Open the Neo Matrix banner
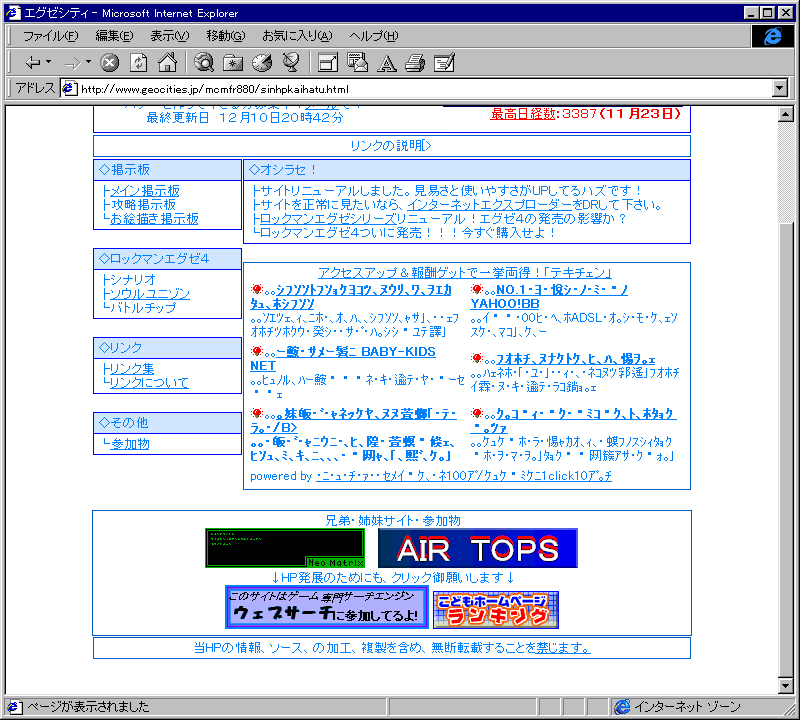 pos(285,548)
